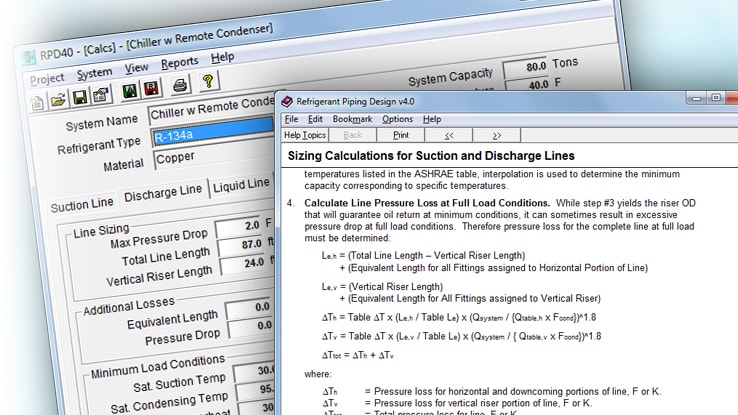Click the New project icon in RPD40 toolbar
The width and height of the screenshot is (738, 415).
tap(37, 103)
